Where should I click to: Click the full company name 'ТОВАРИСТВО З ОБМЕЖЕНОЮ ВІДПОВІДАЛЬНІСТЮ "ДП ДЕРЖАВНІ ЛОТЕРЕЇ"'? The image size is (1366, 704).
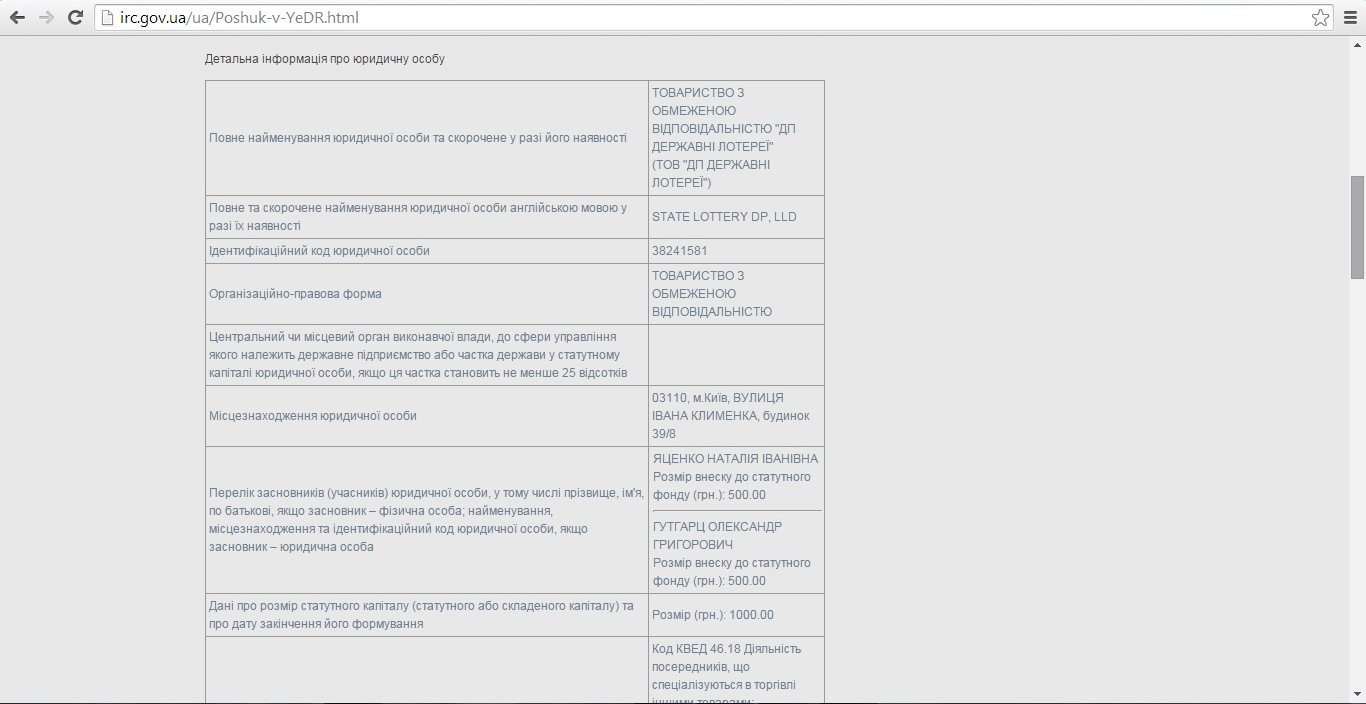(724, 120)
